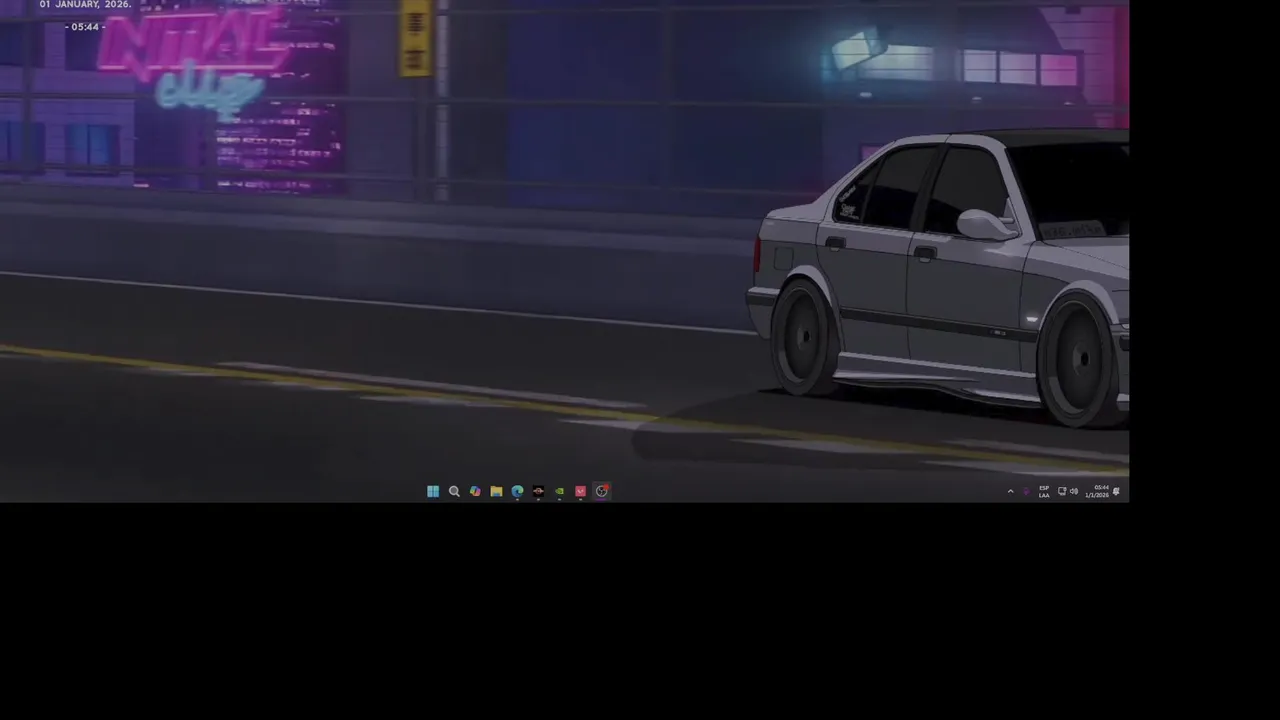1280x720 pixels.
Task: Open the black AMD software taskbar icon
Action: point(538,491)
